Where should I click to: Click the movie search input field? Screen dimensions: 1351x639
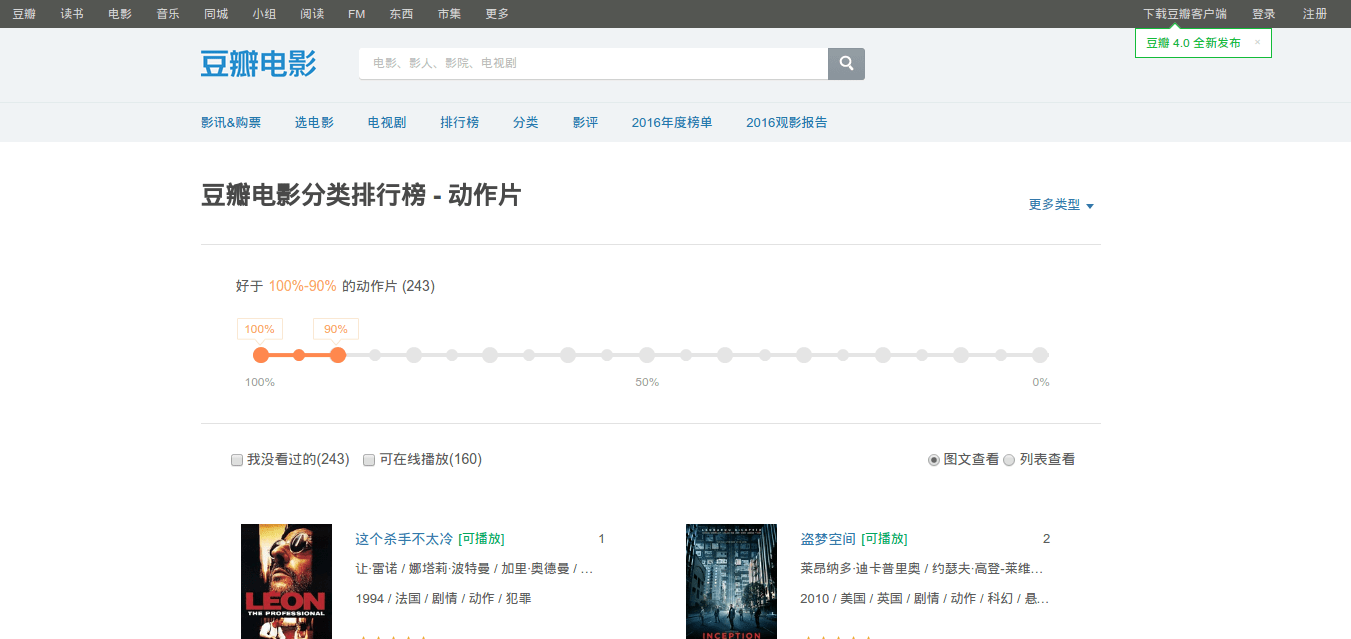[593, 64]
